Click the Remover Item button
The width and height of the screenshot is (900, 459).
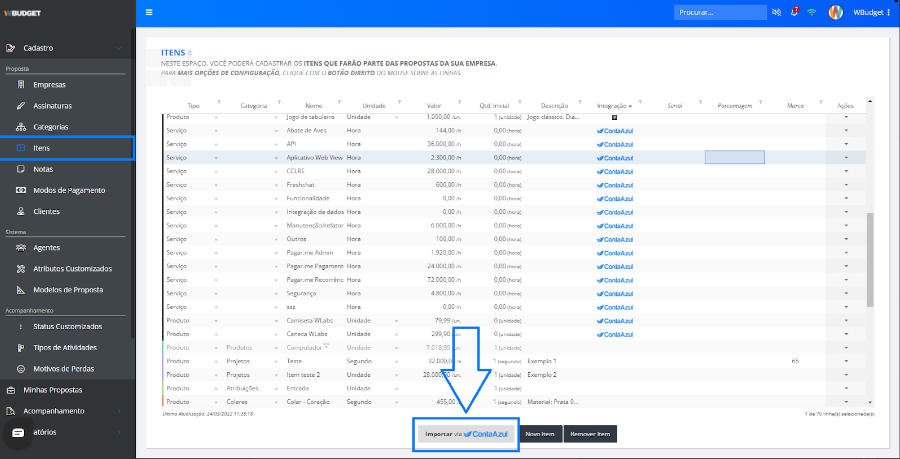[x=590, y=434]
